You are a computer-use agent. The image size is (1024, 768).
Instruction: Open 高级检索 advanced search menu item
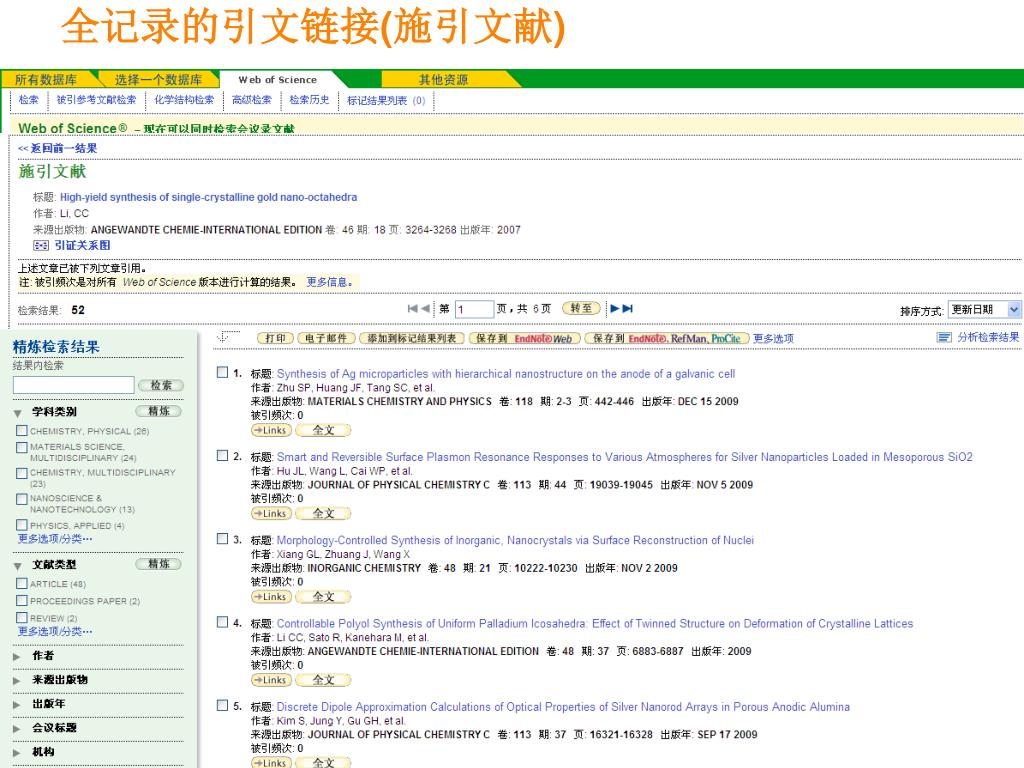click(x=252, y=100)
